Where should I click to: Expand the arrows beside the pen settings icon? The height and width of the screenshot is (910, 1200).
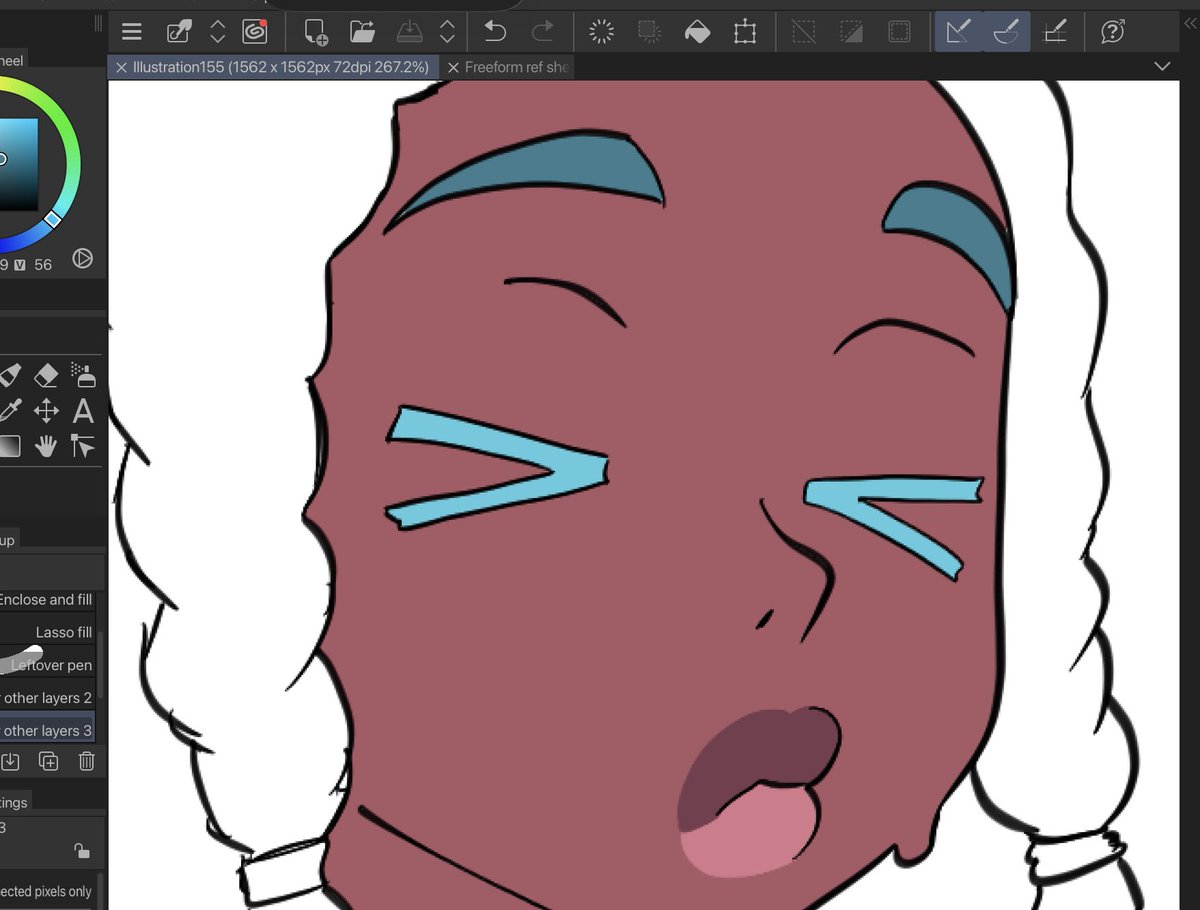pyautogui.click(x=217, y=32)
